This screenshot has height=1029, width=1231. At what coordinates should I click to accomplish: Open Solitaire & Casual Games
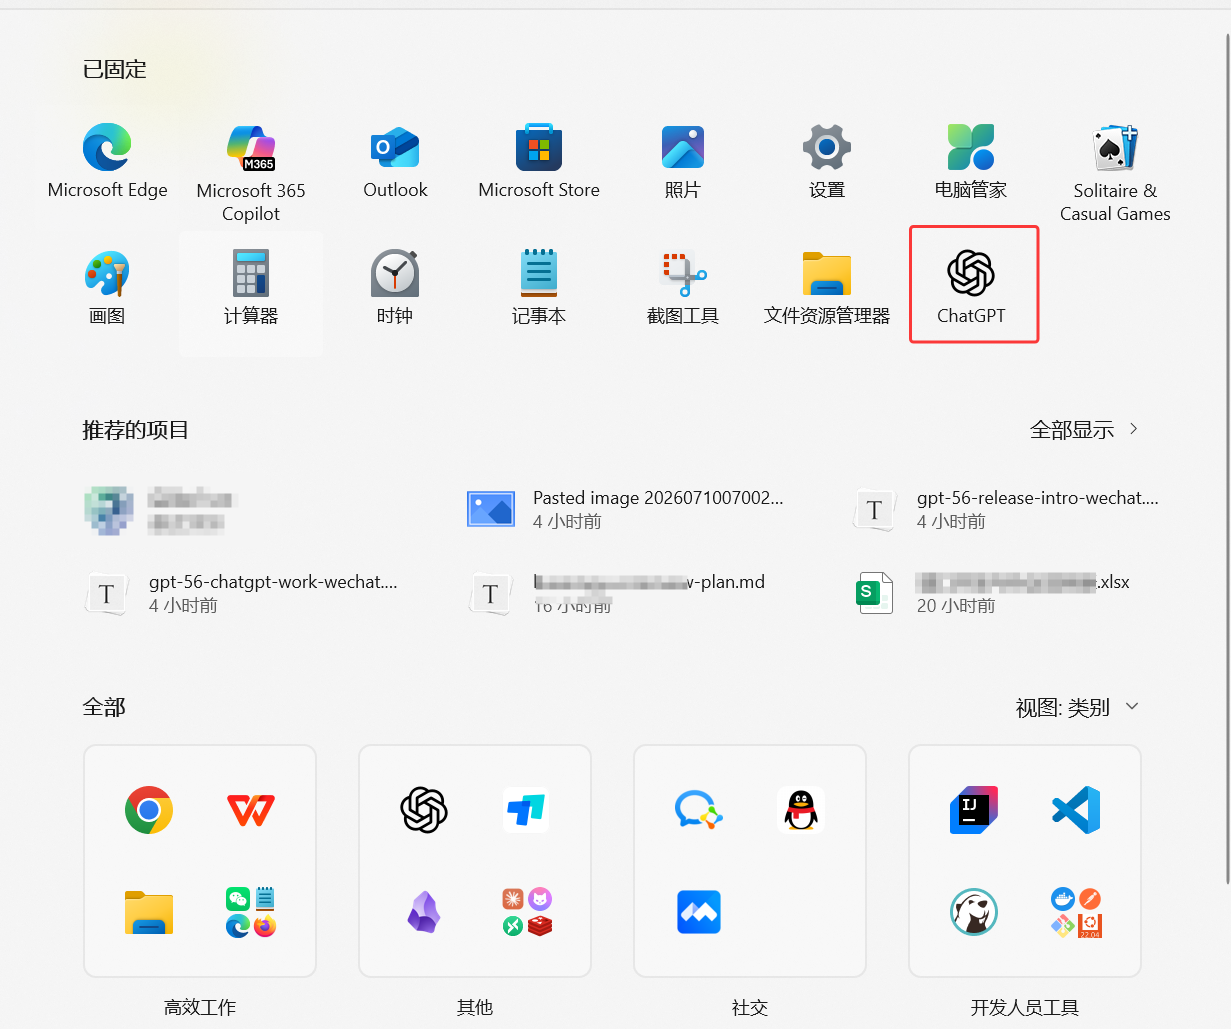[x=1115, y=173]
